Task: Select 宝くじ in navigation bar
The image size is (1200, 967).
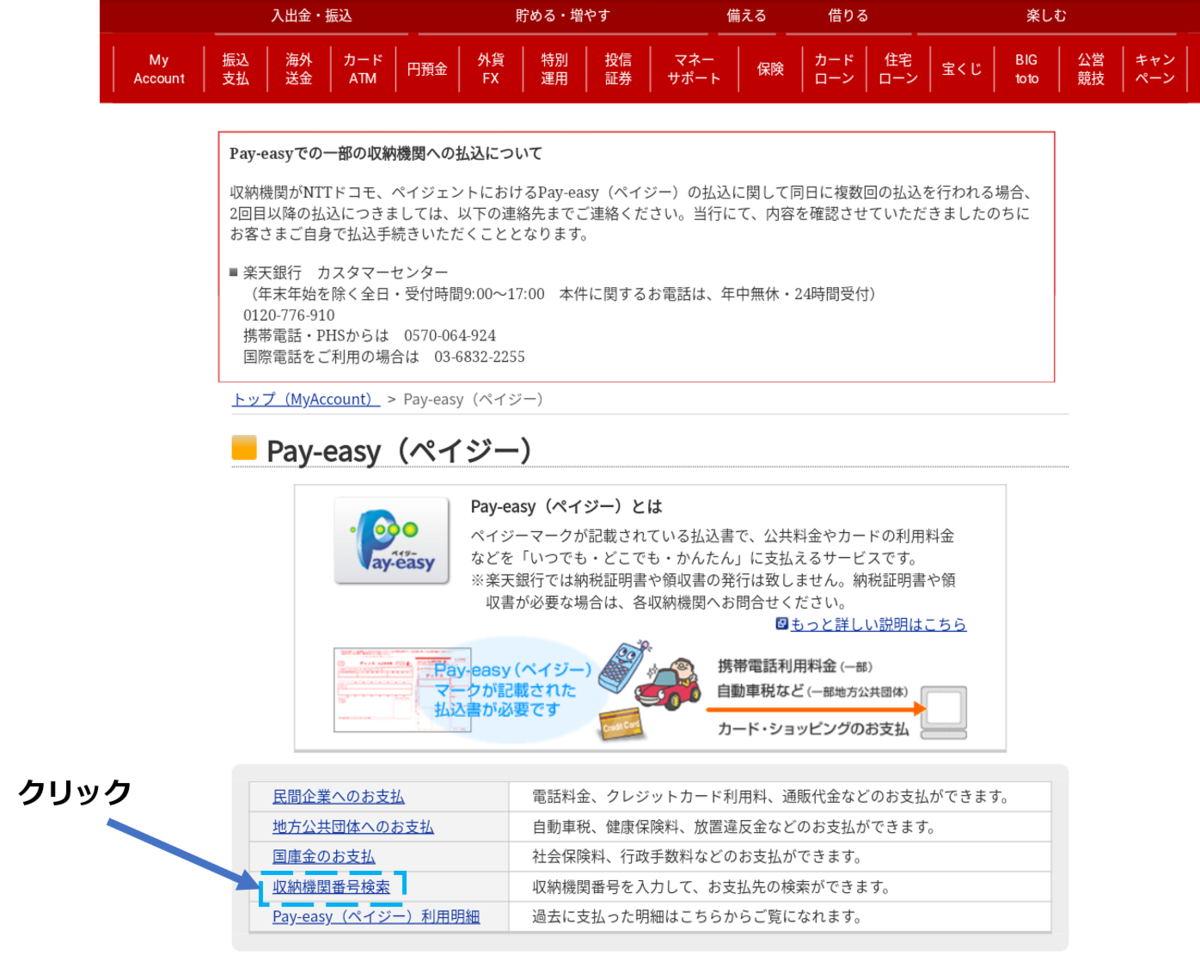Action: pyautogui.click(x=962, y=70)
